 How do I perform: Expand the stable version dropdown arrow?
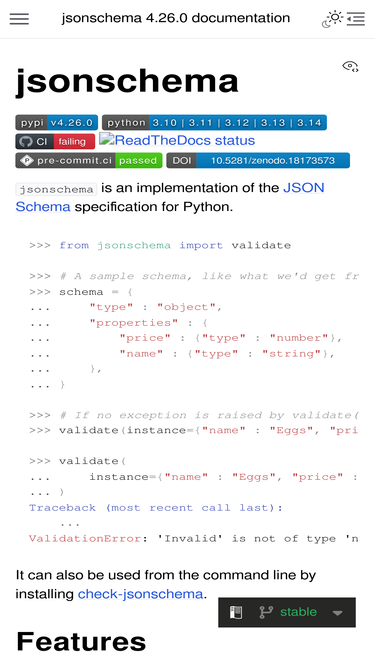337,613
